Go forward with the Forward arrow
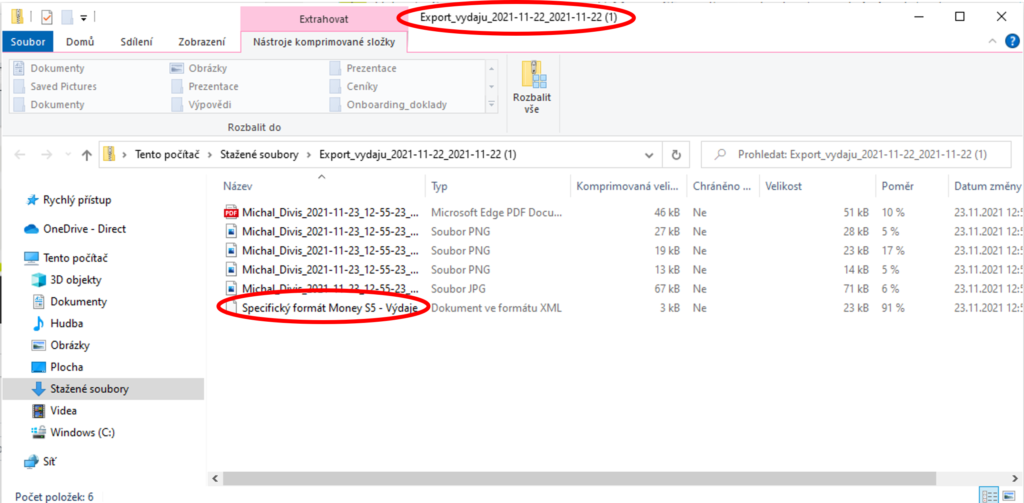This screenshot has width=1024, height=503. [x=46, y=155]
